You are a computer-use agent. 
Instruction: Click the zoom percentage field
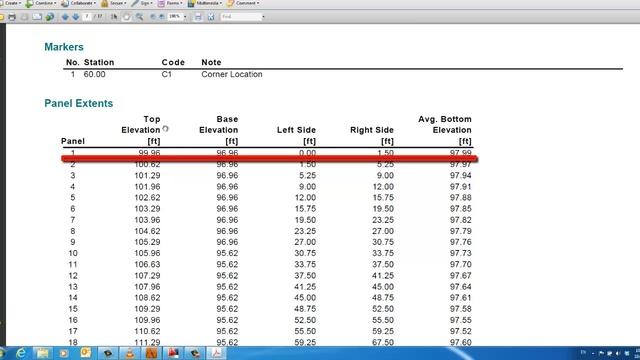(x=175, y=16)
